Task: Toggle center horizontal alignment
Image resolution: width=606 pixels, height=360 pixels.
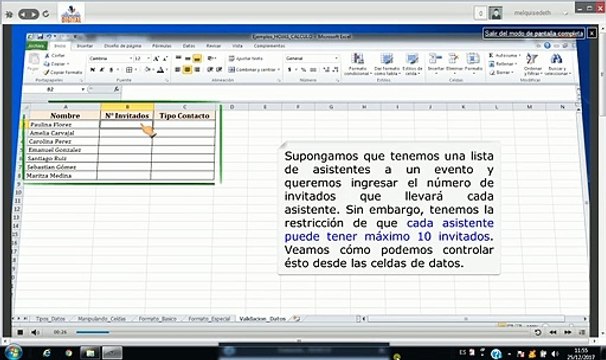Action: (187, 70)
